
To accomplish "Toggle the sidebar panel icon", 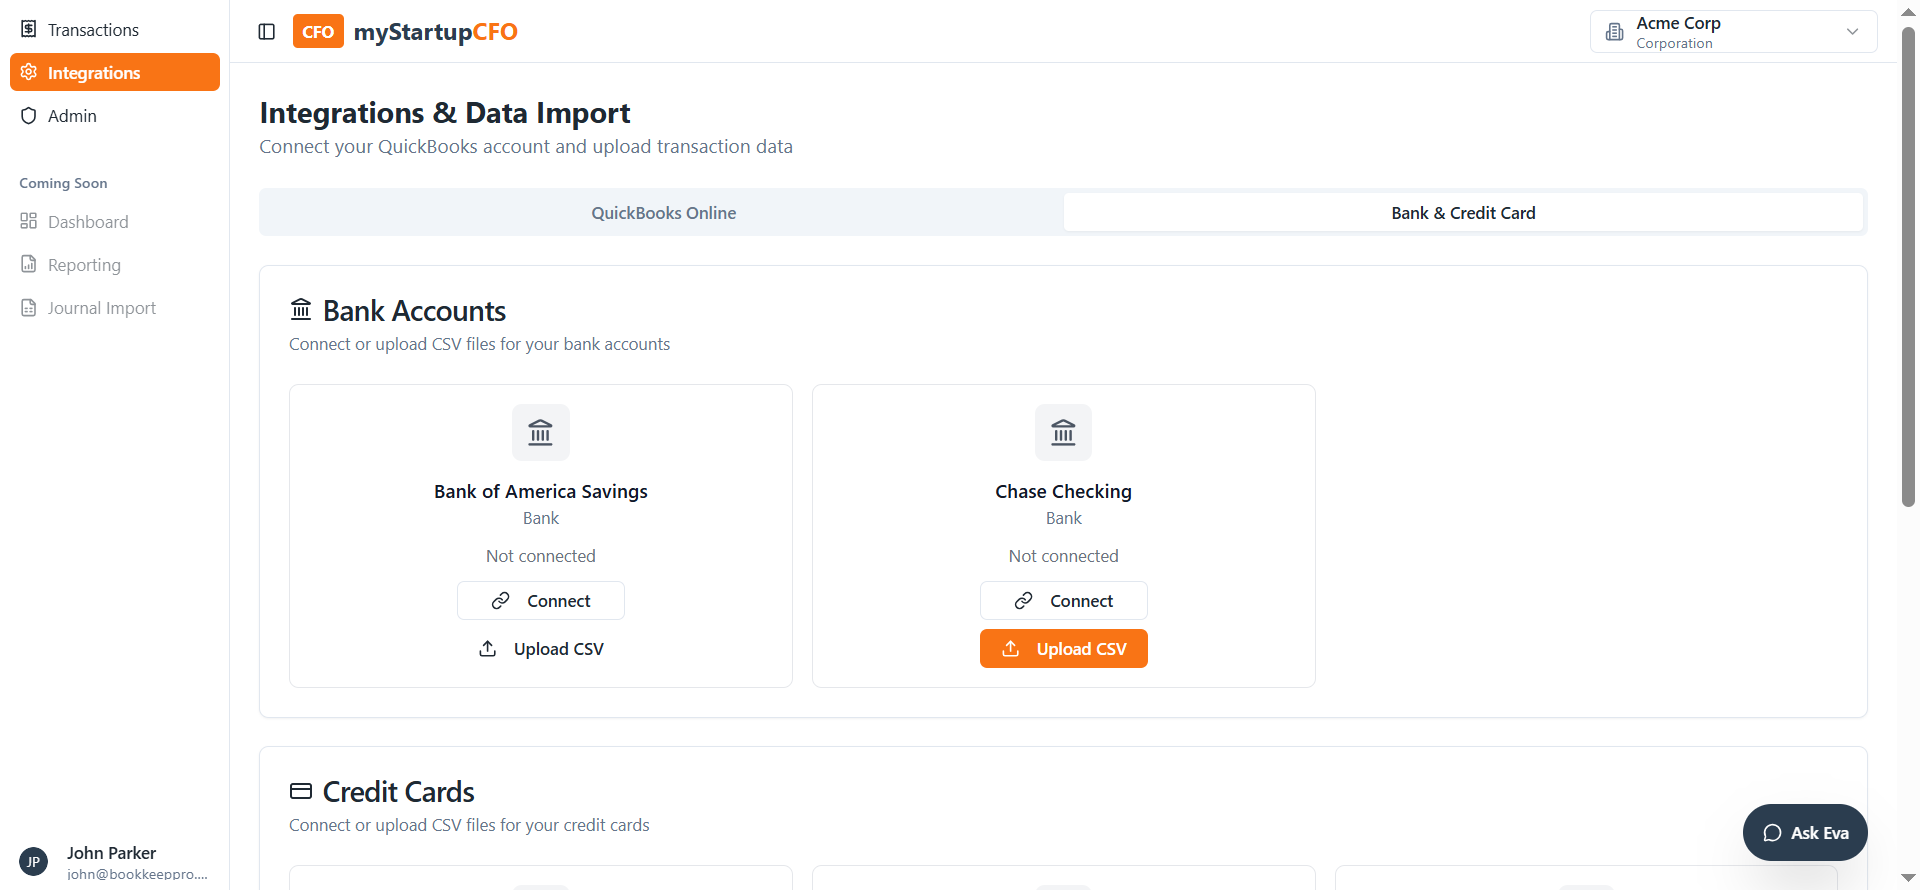I will click(267, 32).
